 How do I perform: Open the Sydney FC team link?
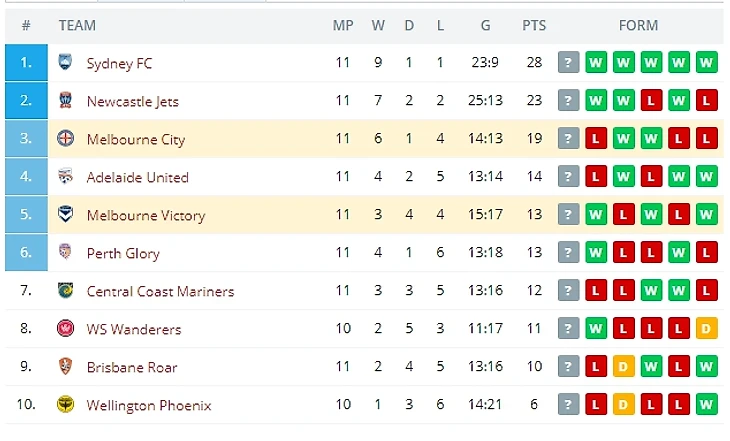(119, 63)
